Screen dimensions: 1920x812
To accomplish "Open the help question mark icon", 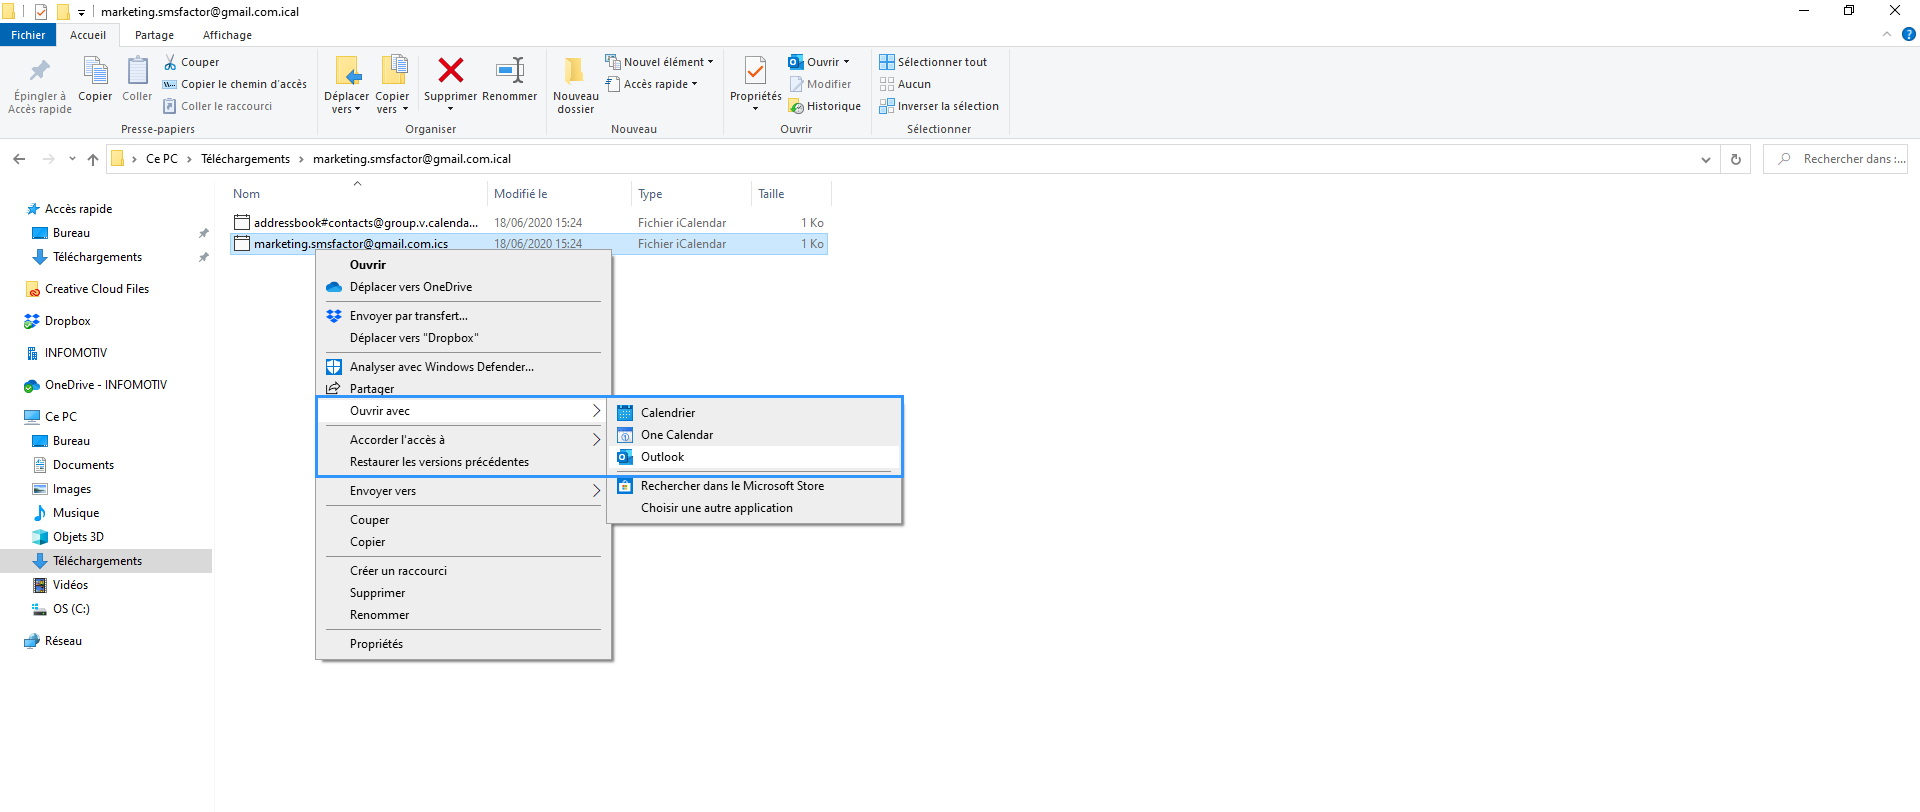I will click(x=1908, y=34).
